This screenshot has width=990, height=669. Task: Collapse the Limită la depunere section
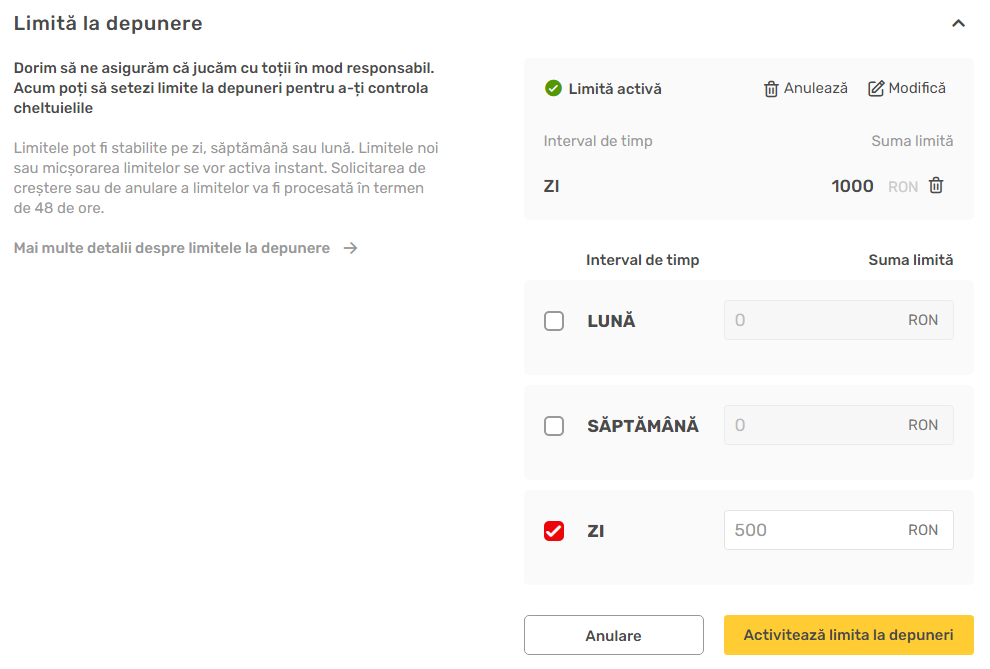click(x=958, y=24)
